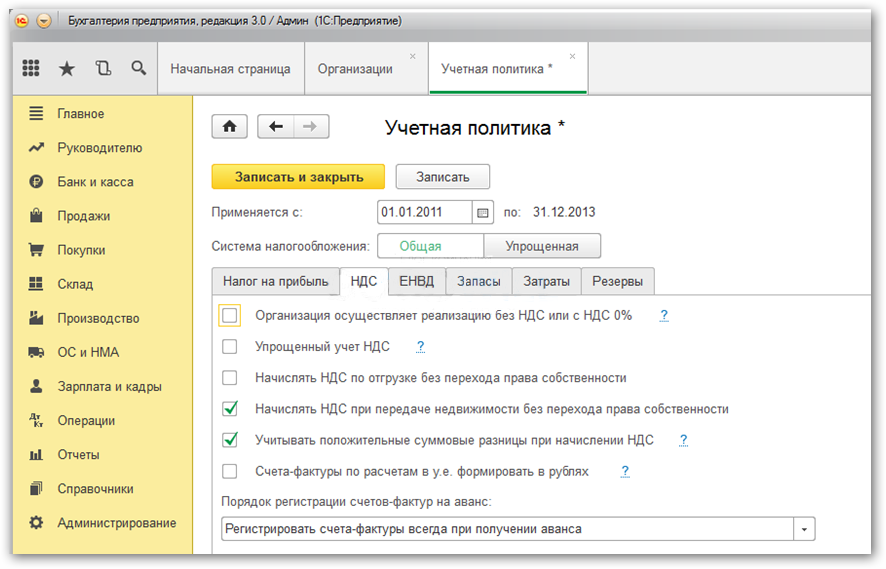Expand invoice registration order dropdown
The image size is (886, 569).
(804, 529)
